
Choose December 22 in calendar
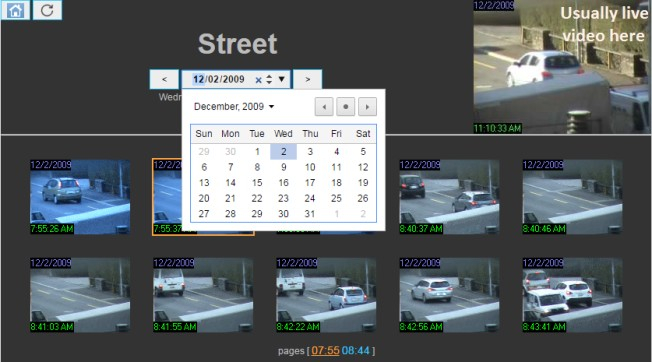(257, 198)
